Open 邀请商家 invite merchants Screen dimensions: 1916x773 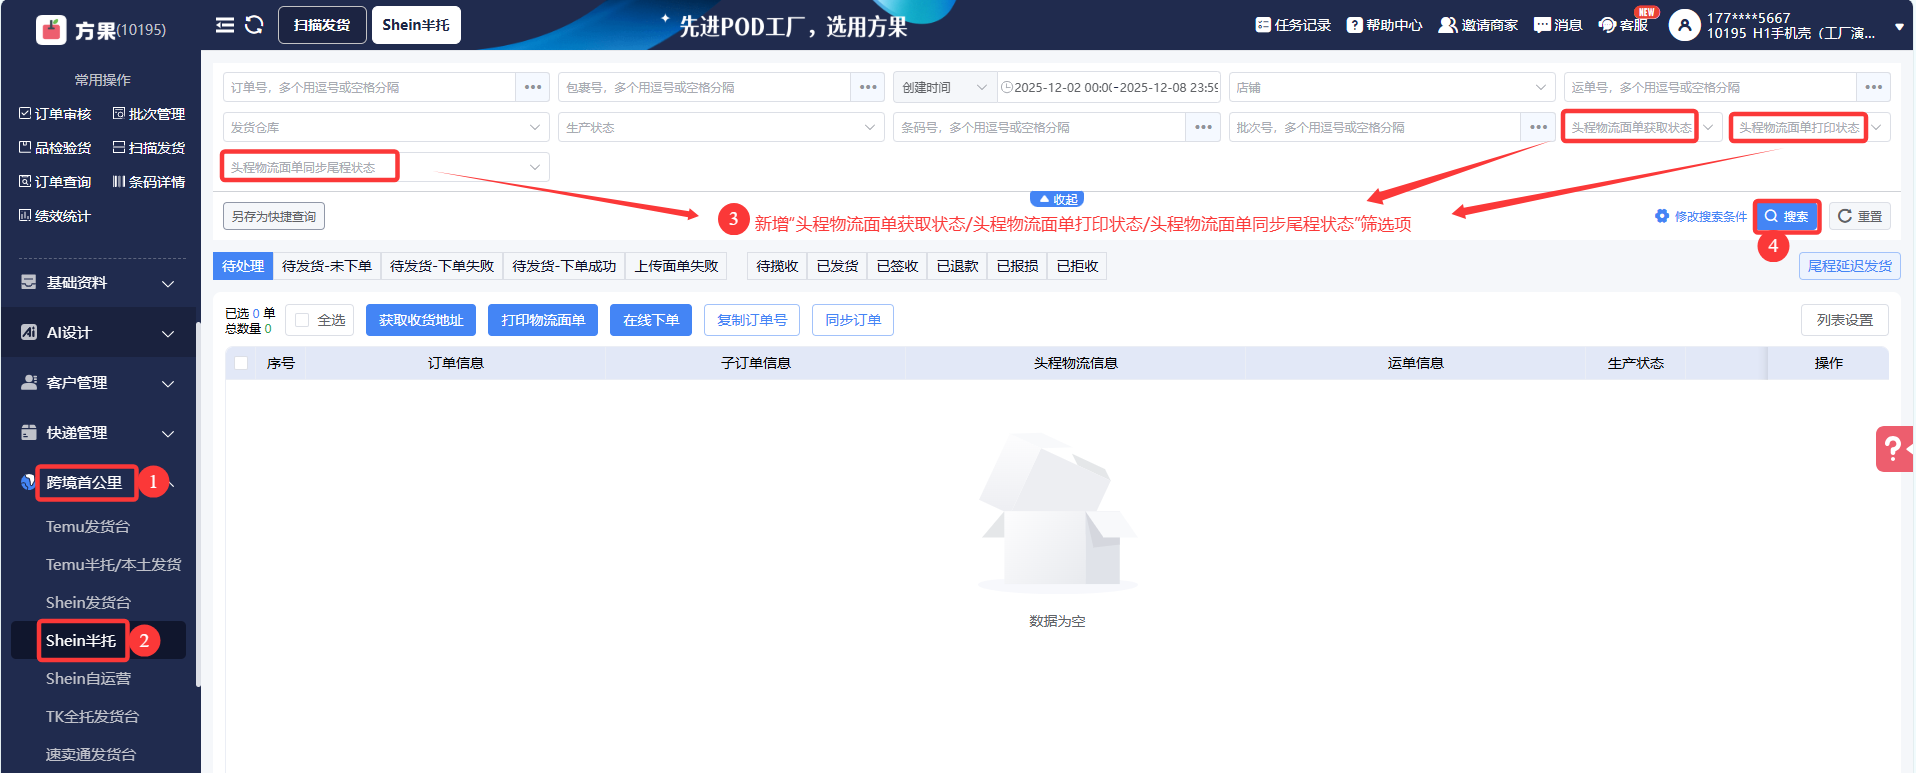point(1478,25)
